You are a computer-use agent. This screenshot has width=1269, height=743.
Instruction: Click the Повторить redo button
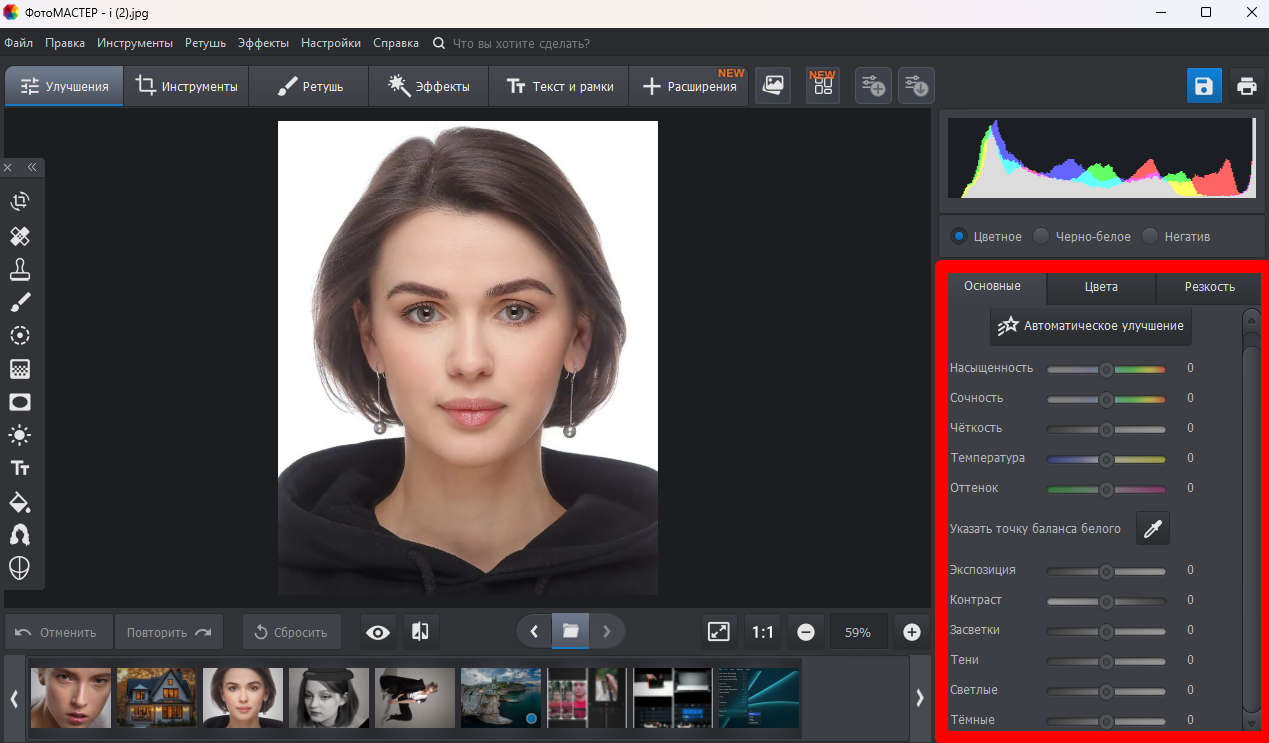169,632
